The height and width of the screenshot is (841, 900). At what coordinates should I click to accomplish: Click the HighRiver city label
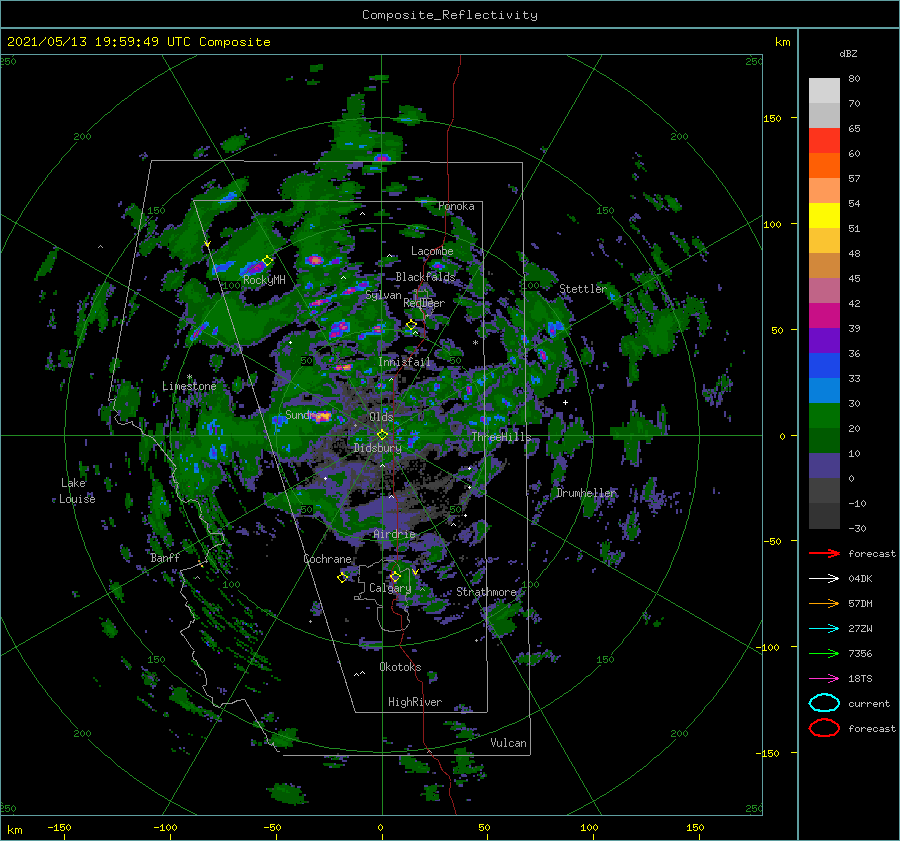click(414, 702)
